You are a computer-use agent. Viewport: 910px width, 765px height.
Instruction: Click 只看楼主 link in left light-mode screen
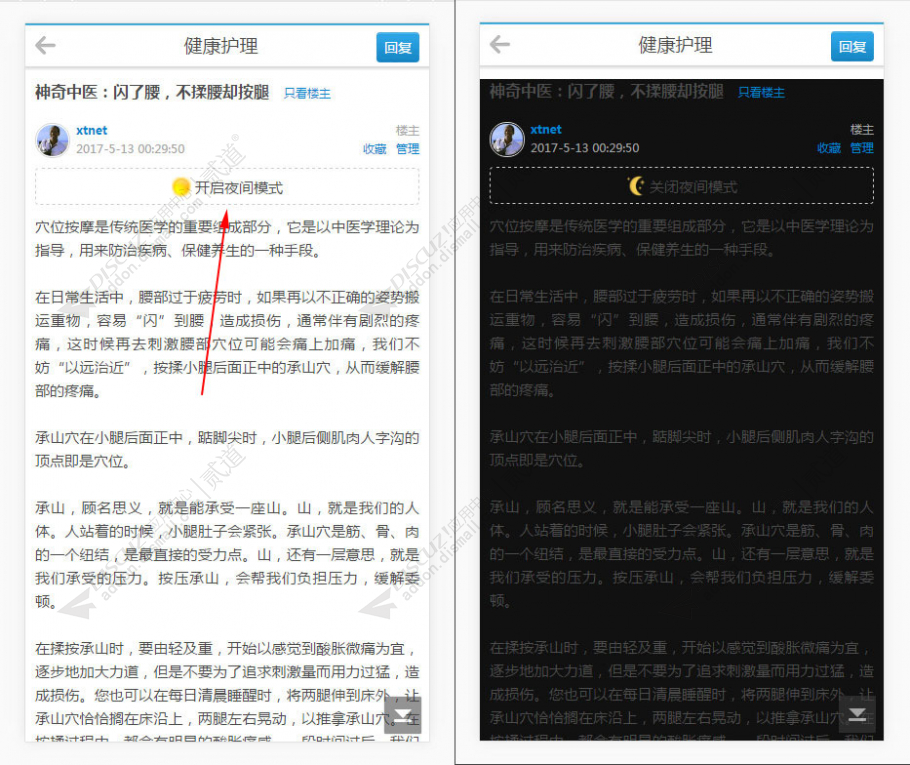click(307, 93)
